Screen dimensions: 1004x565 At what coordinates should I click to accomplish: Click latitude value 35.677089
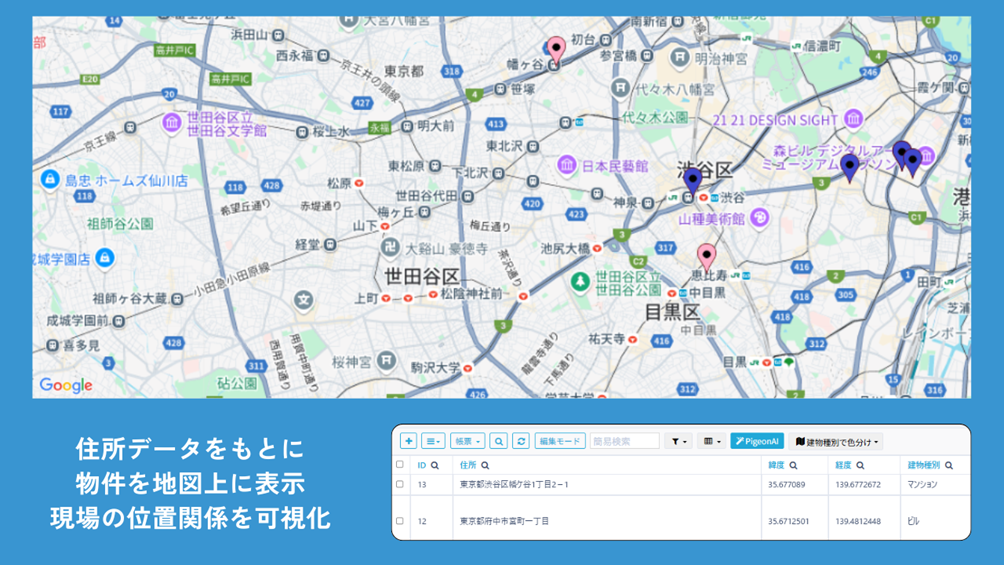click(786, 485)
